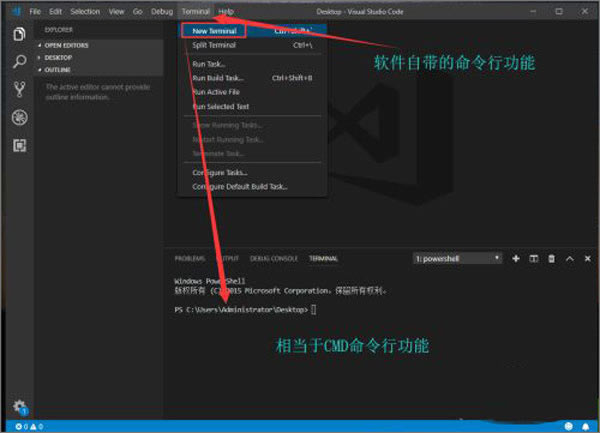Click the warnings count in status bar
Viewport: 600px width, 433px height.
[37, 426]
